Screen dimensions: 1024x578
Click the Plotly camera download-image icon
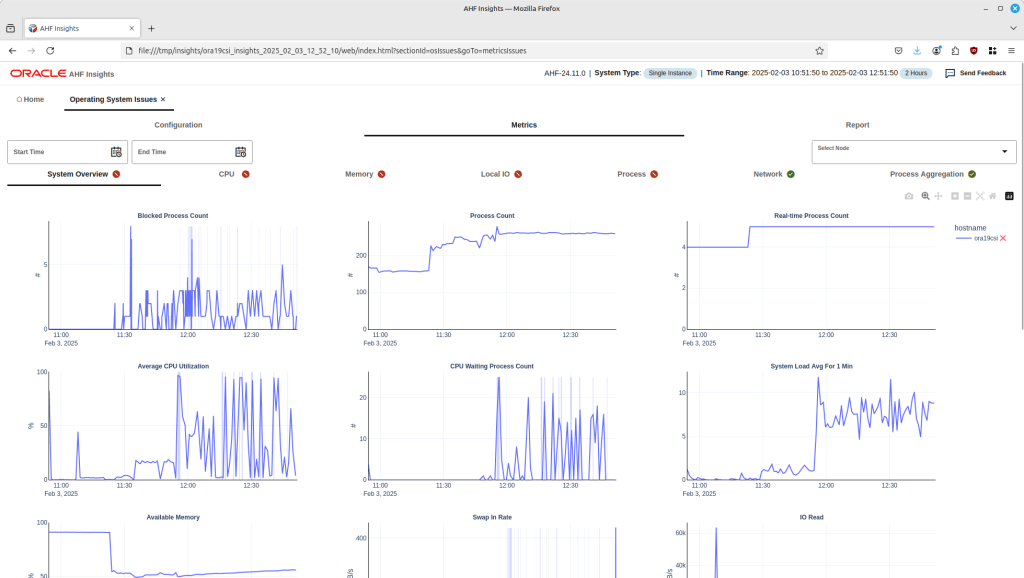908,196
